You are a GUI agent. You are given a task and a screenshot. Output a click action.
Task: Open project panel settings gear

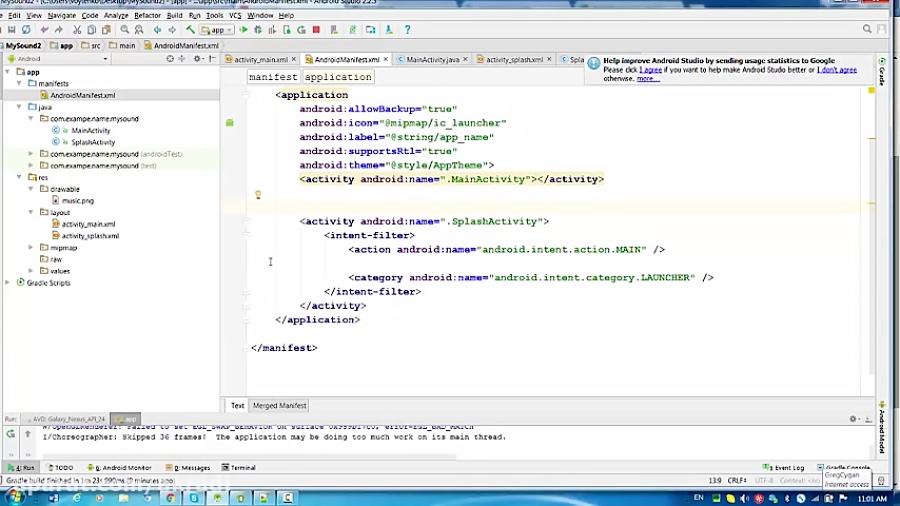point(197,59)
